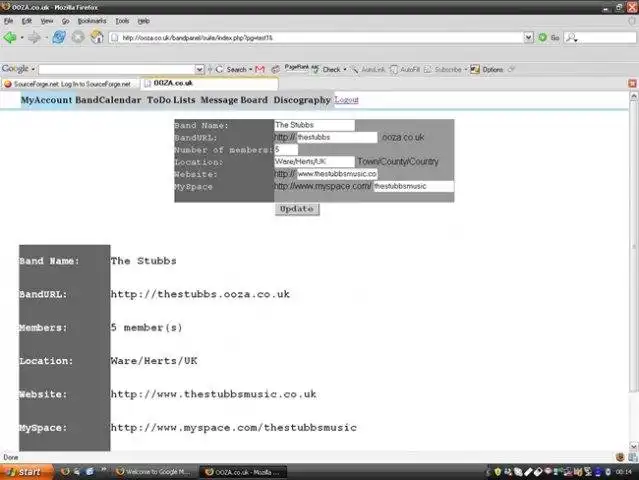Open the Windows Start menu
Viewport: 639px width, 480px height.
[x=26, y=472]
